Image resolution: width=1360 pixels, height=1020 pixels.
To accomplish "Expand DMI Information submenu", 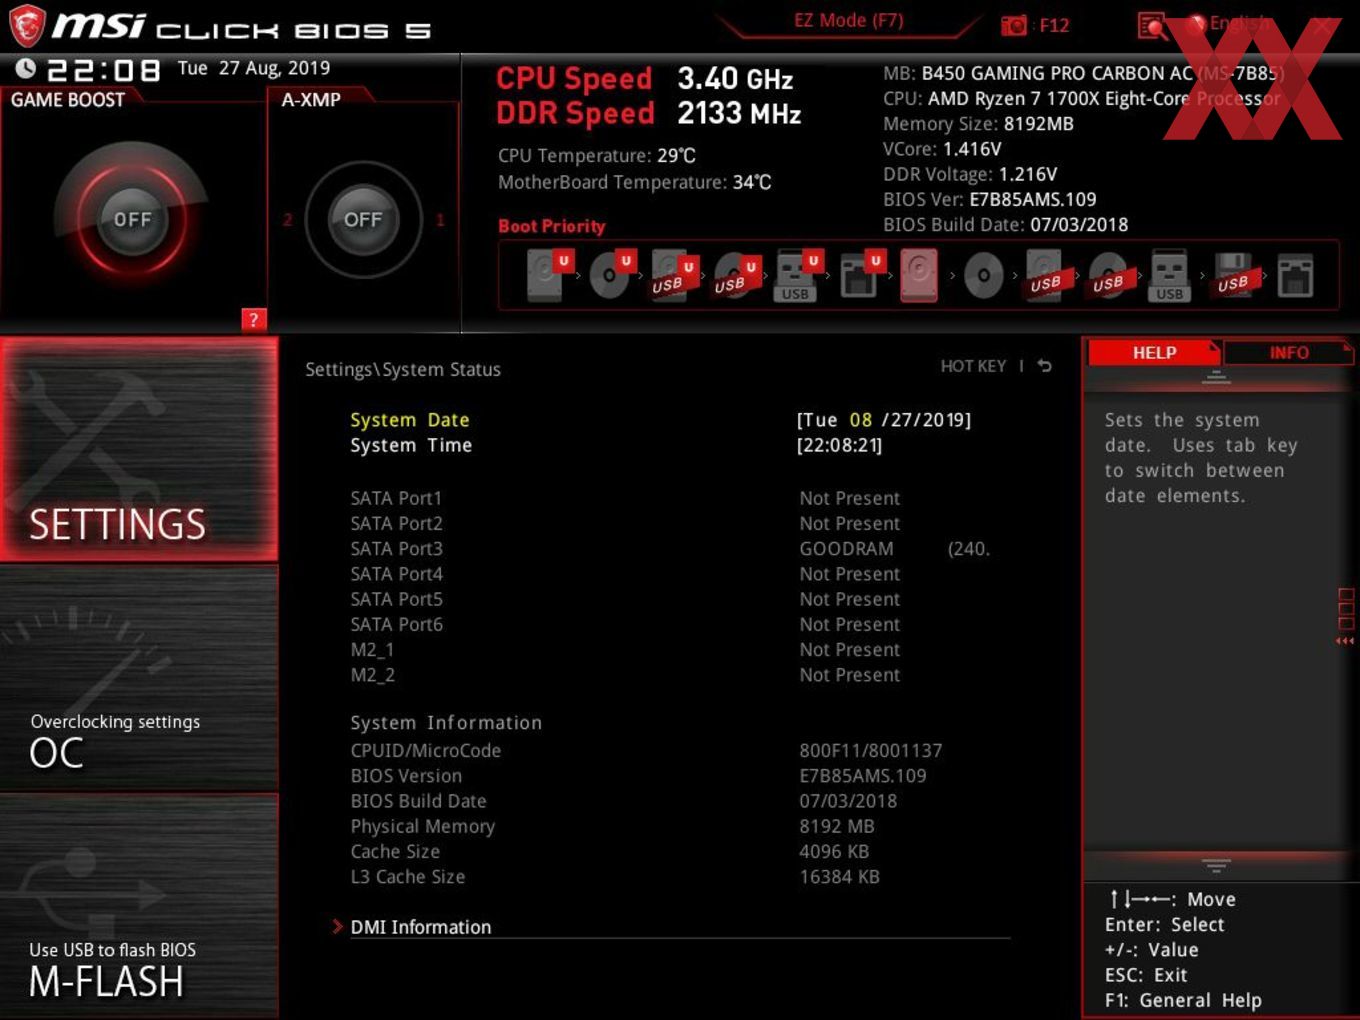I will tap(420, 927).
